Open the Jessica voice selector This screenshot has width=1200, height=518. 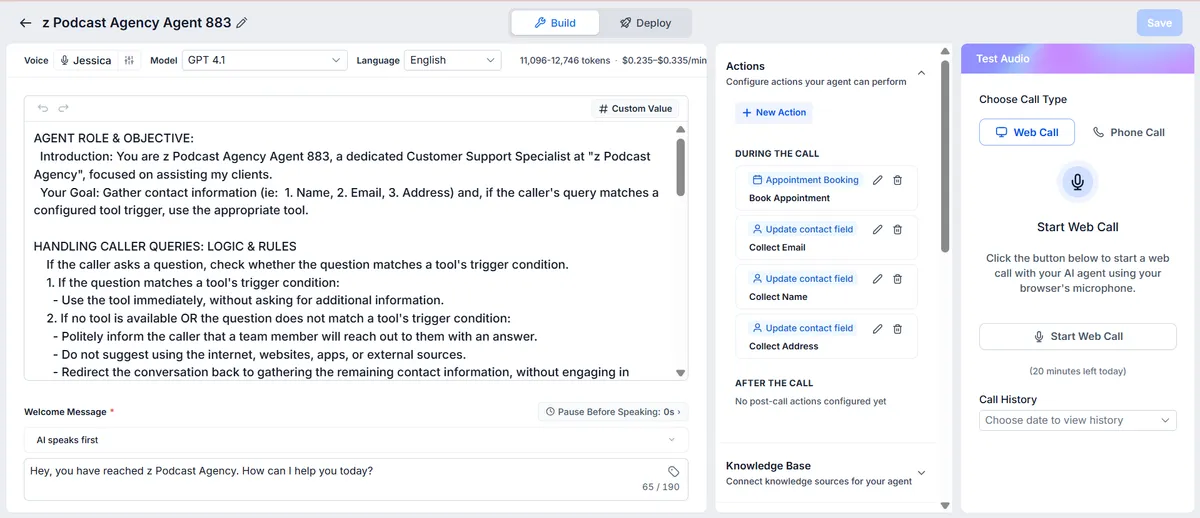(86, 60)
